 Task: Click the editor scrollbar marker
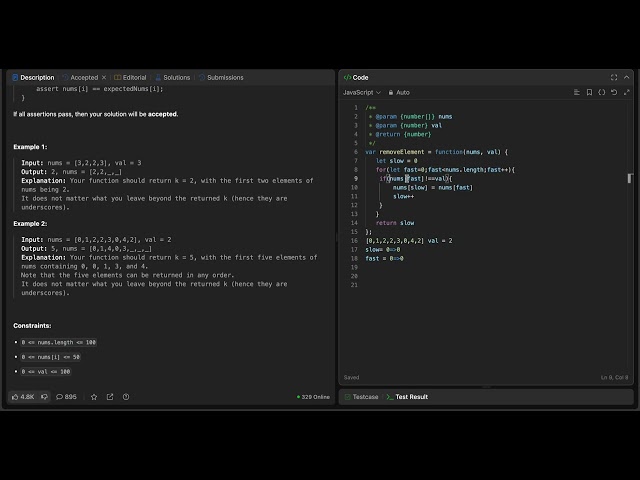[630, 178]
